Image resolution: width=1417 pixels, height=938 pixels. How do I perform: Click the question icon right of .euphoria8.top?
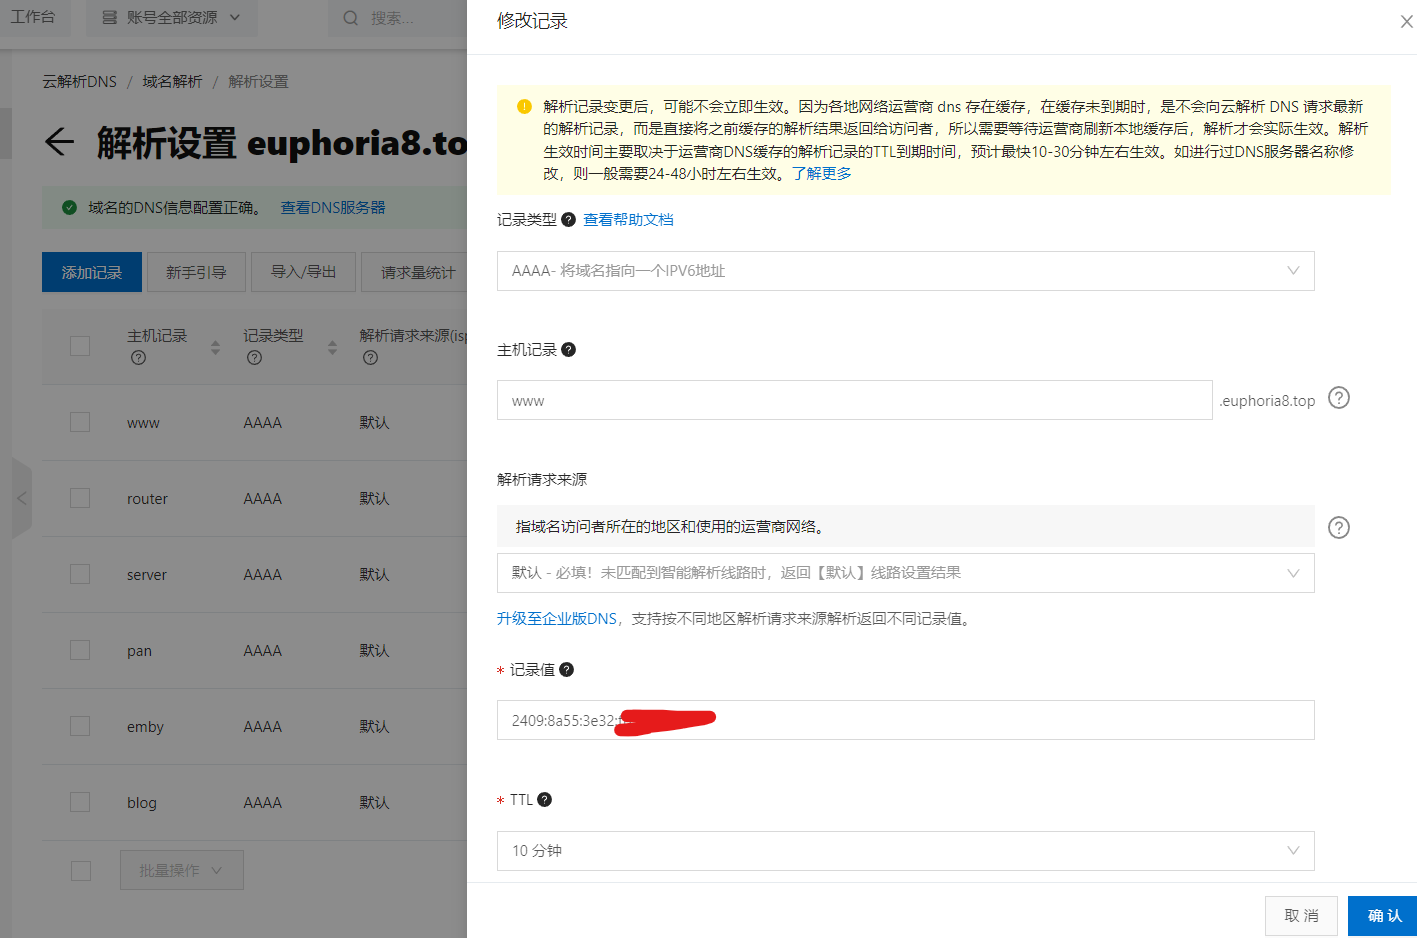point(1338,398)
